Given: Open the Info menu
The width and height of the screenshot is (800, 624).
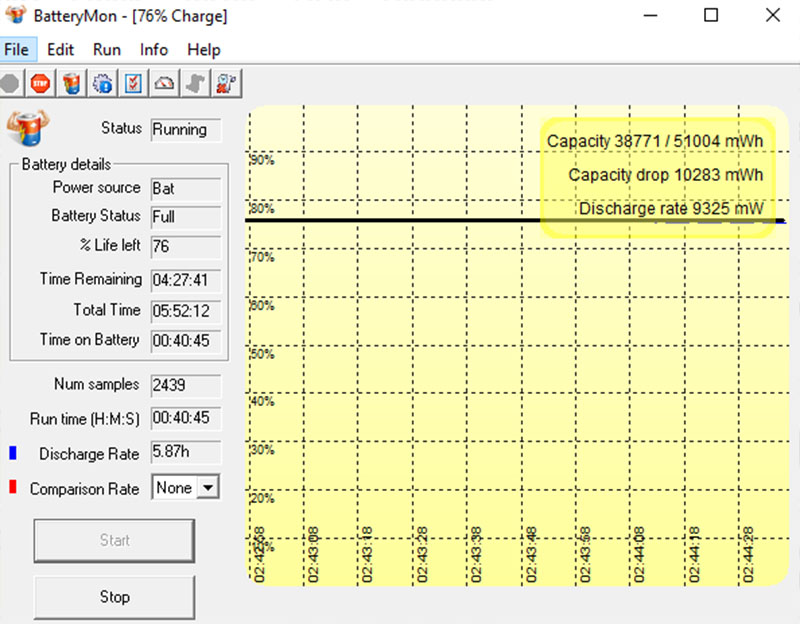Looking at the screenshot, I should [154, 49].
